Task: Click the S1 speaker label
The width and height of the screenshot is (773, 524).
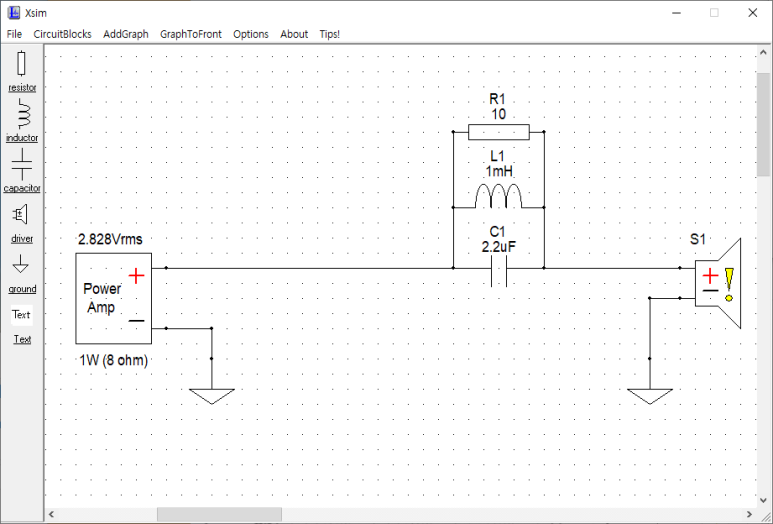Action: (x=698, y=240)
